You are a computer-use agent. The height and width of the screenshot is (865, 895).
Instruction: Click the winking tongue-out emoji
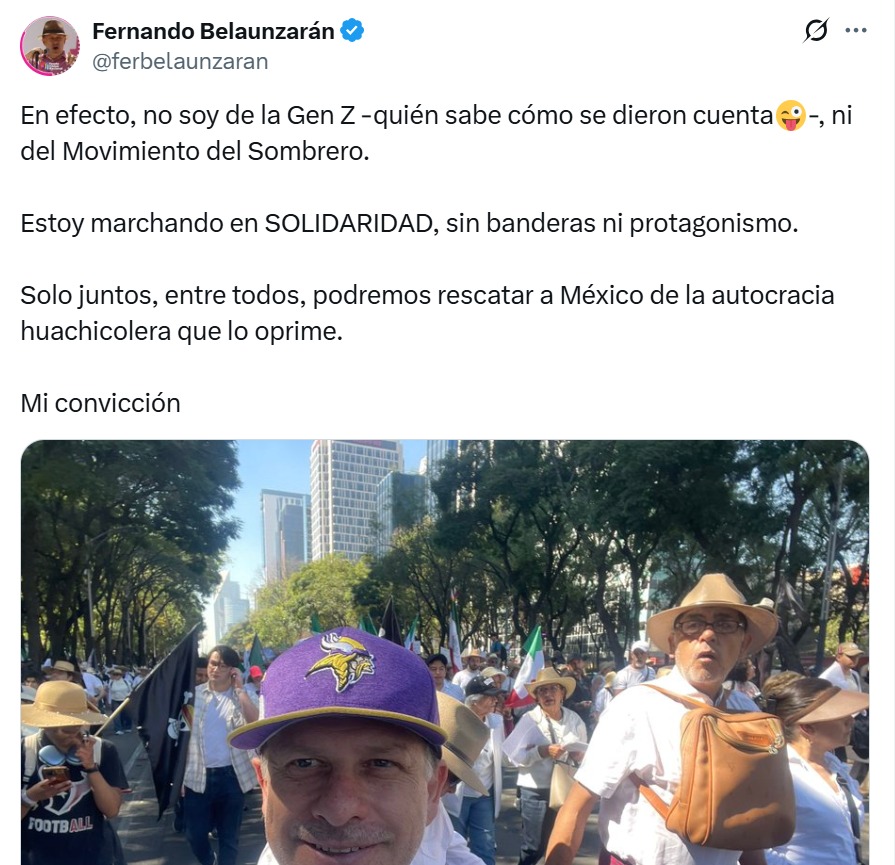[x=791, y=115]
